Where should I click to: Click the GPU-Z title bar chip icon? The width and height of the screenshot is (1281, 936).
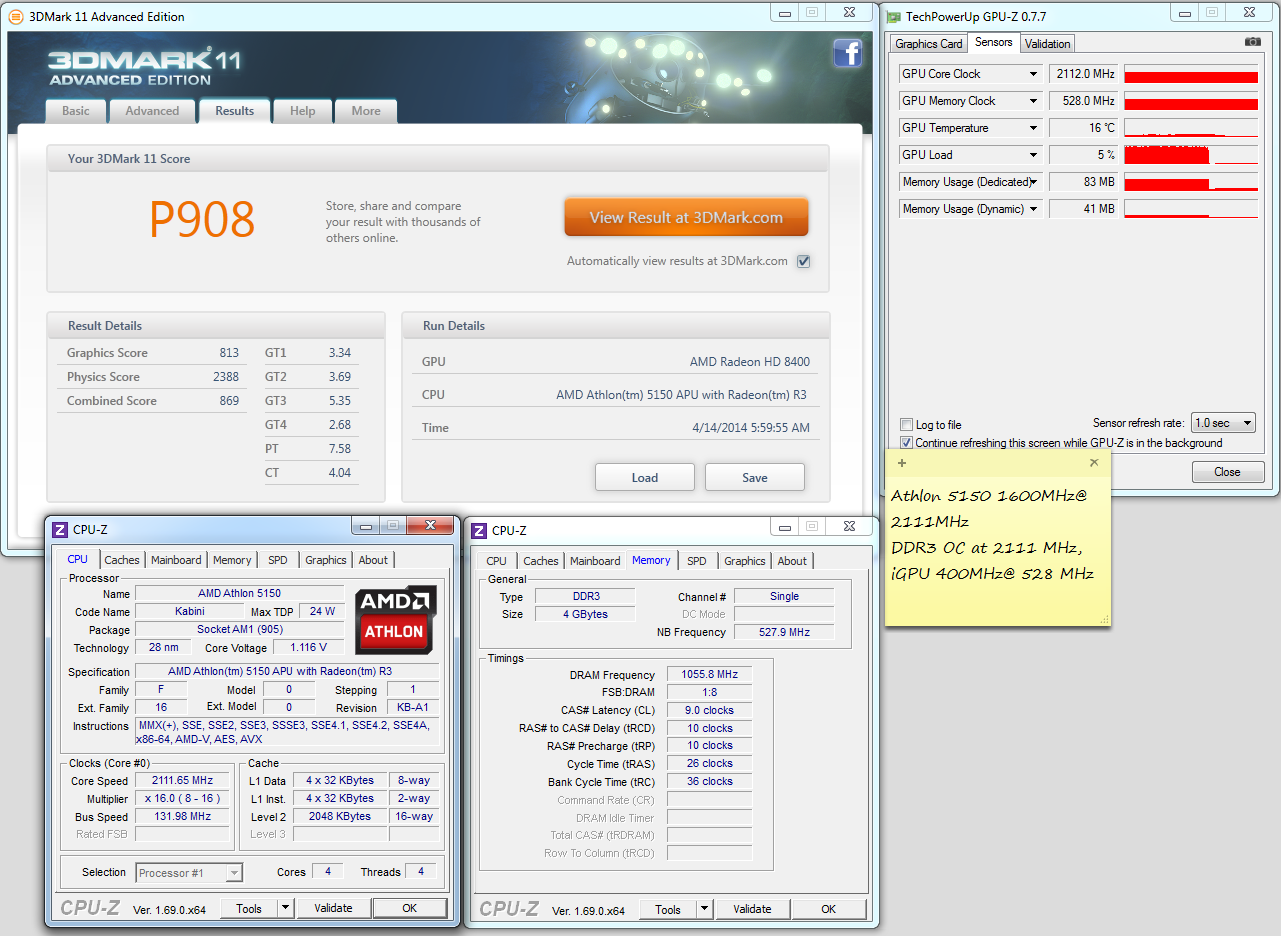[895, 16]
